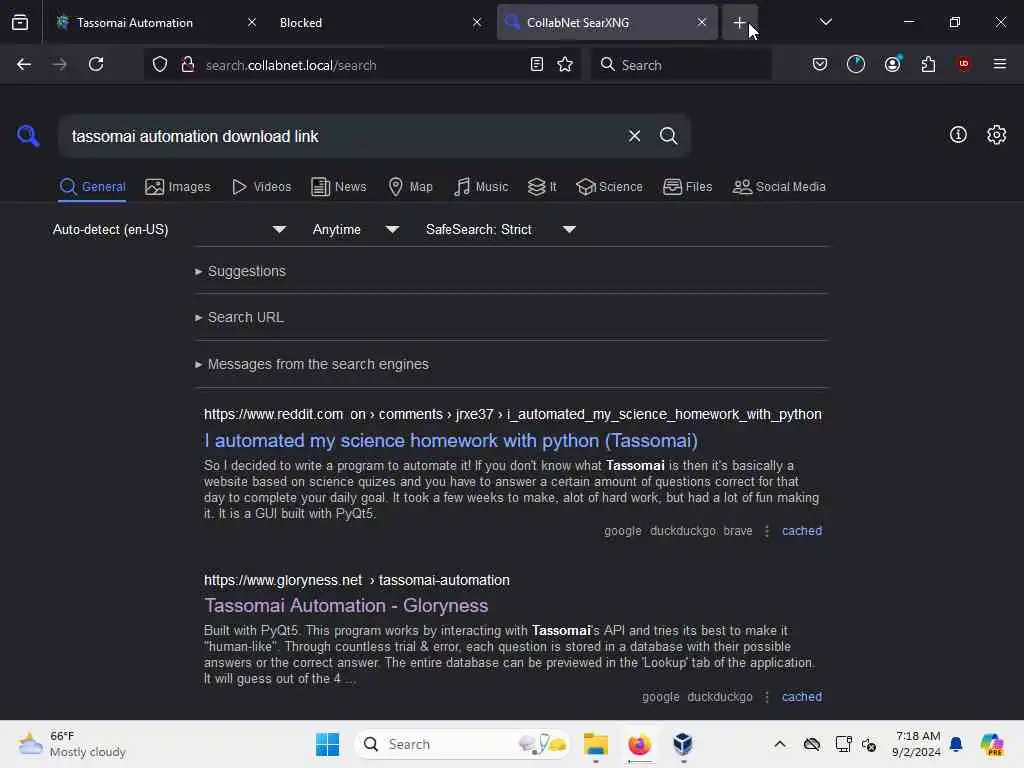Clear the search query with X

[634, 136]
